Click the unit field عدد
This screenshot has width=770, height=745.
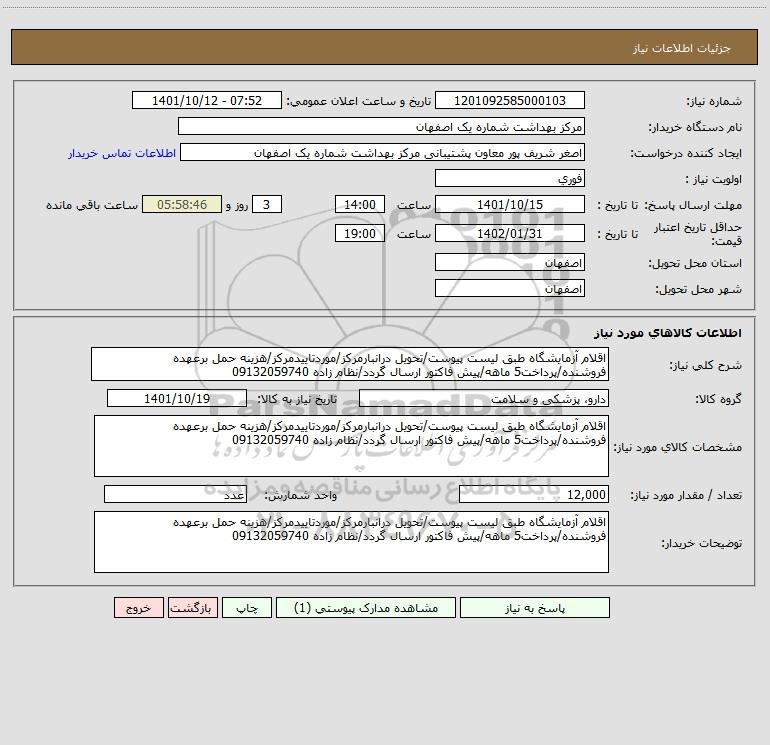click(175, 494)
